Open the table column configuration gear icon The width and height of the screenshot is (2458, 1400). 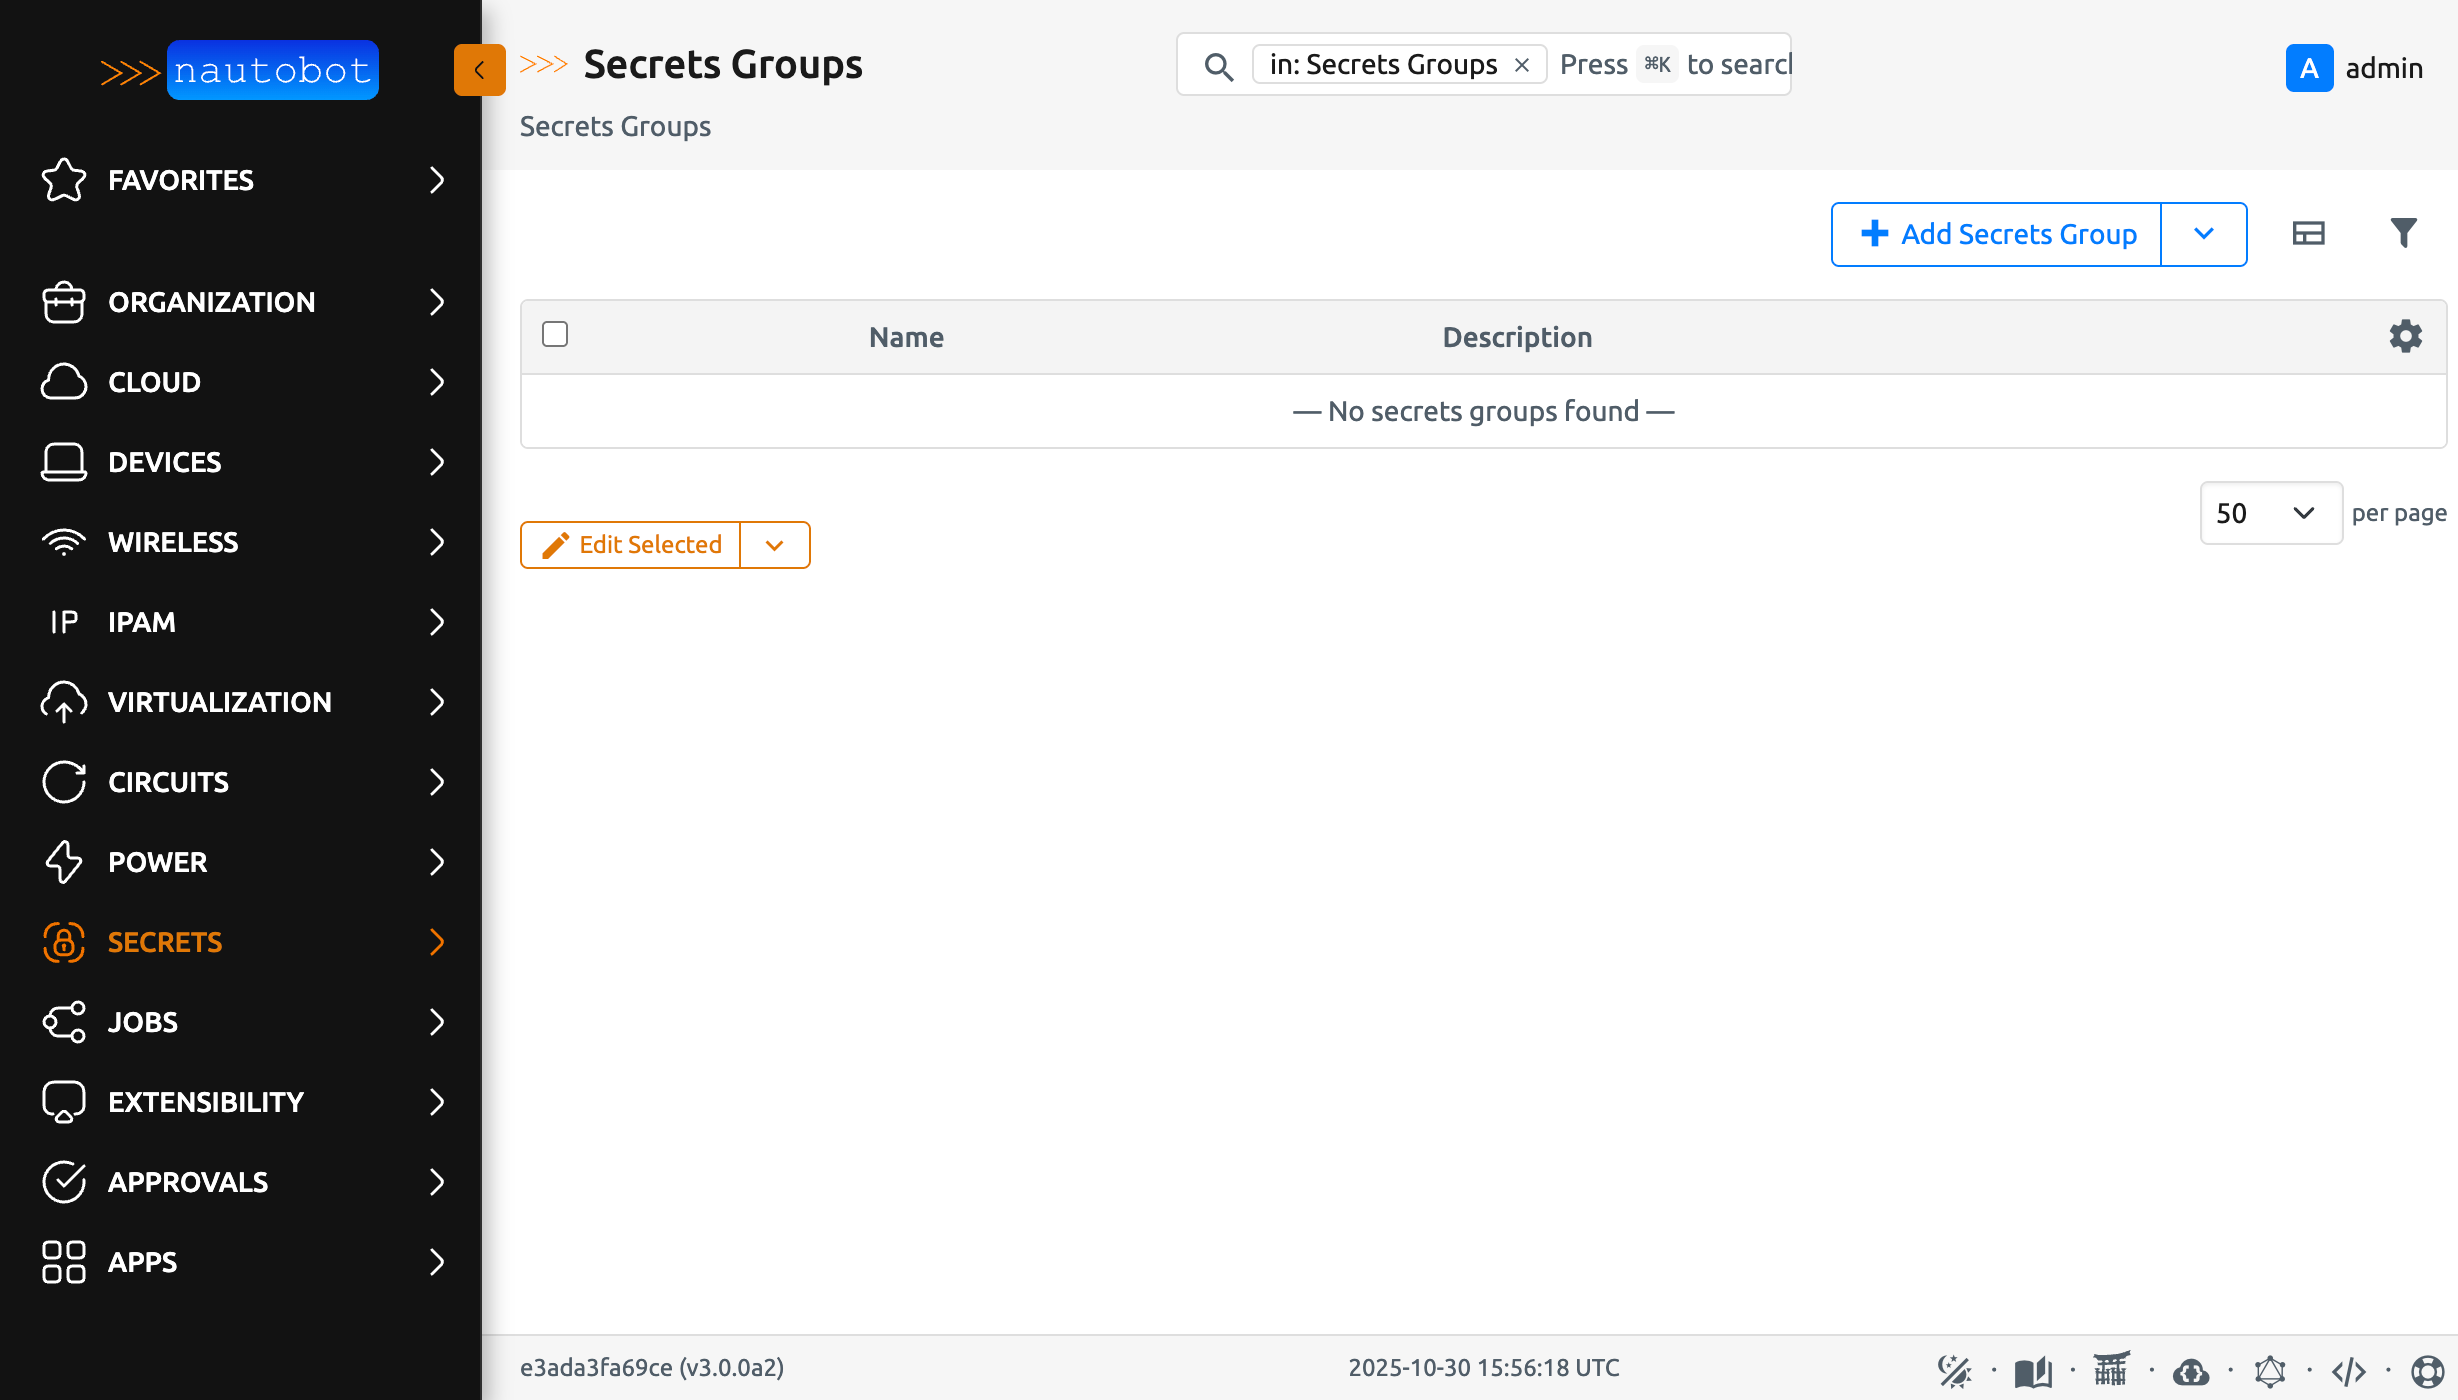point(2405,336)
